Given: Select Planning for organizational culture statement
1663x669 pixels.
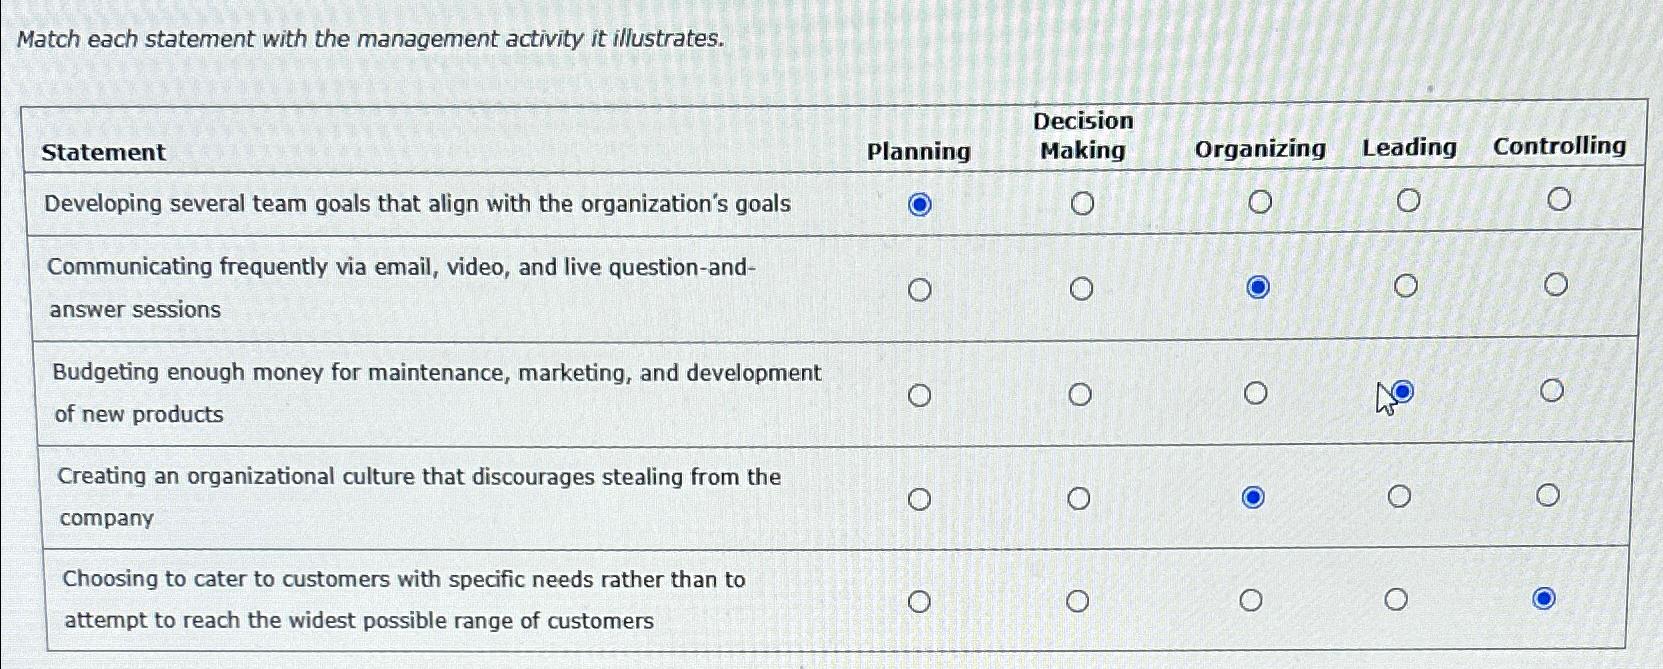Looking at the screenshot, I should [918, 497].
